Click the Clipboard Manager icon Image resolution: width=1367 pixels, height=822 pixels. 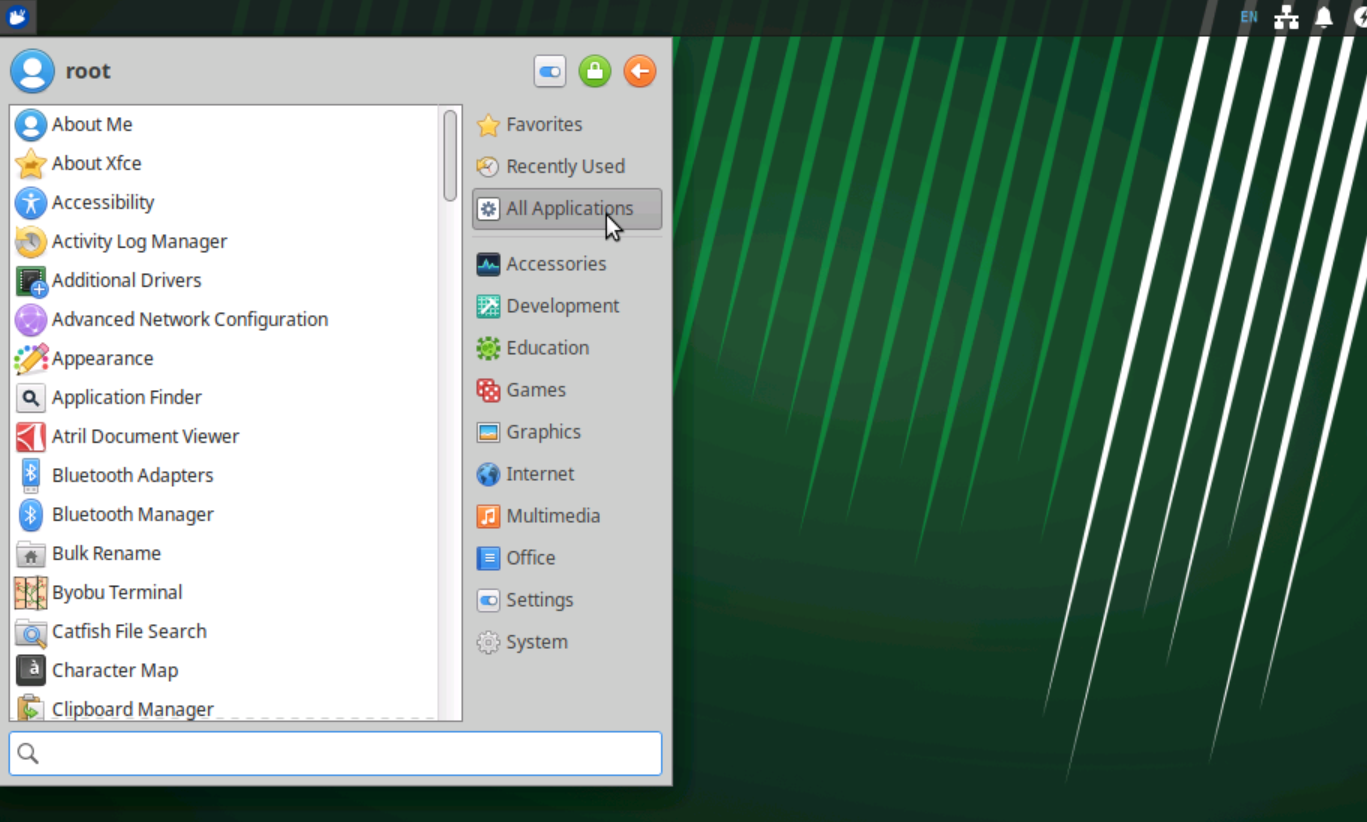pos(31,707)
